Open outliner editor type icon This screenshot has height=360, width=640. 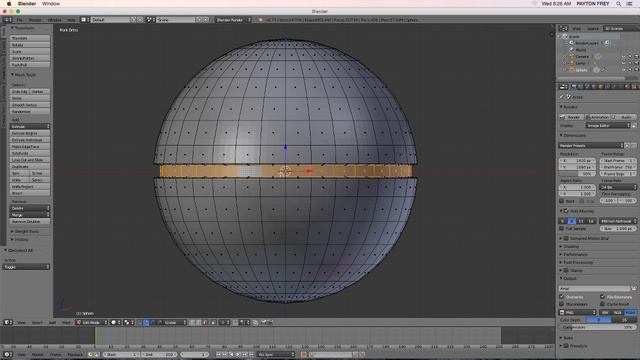563,29
